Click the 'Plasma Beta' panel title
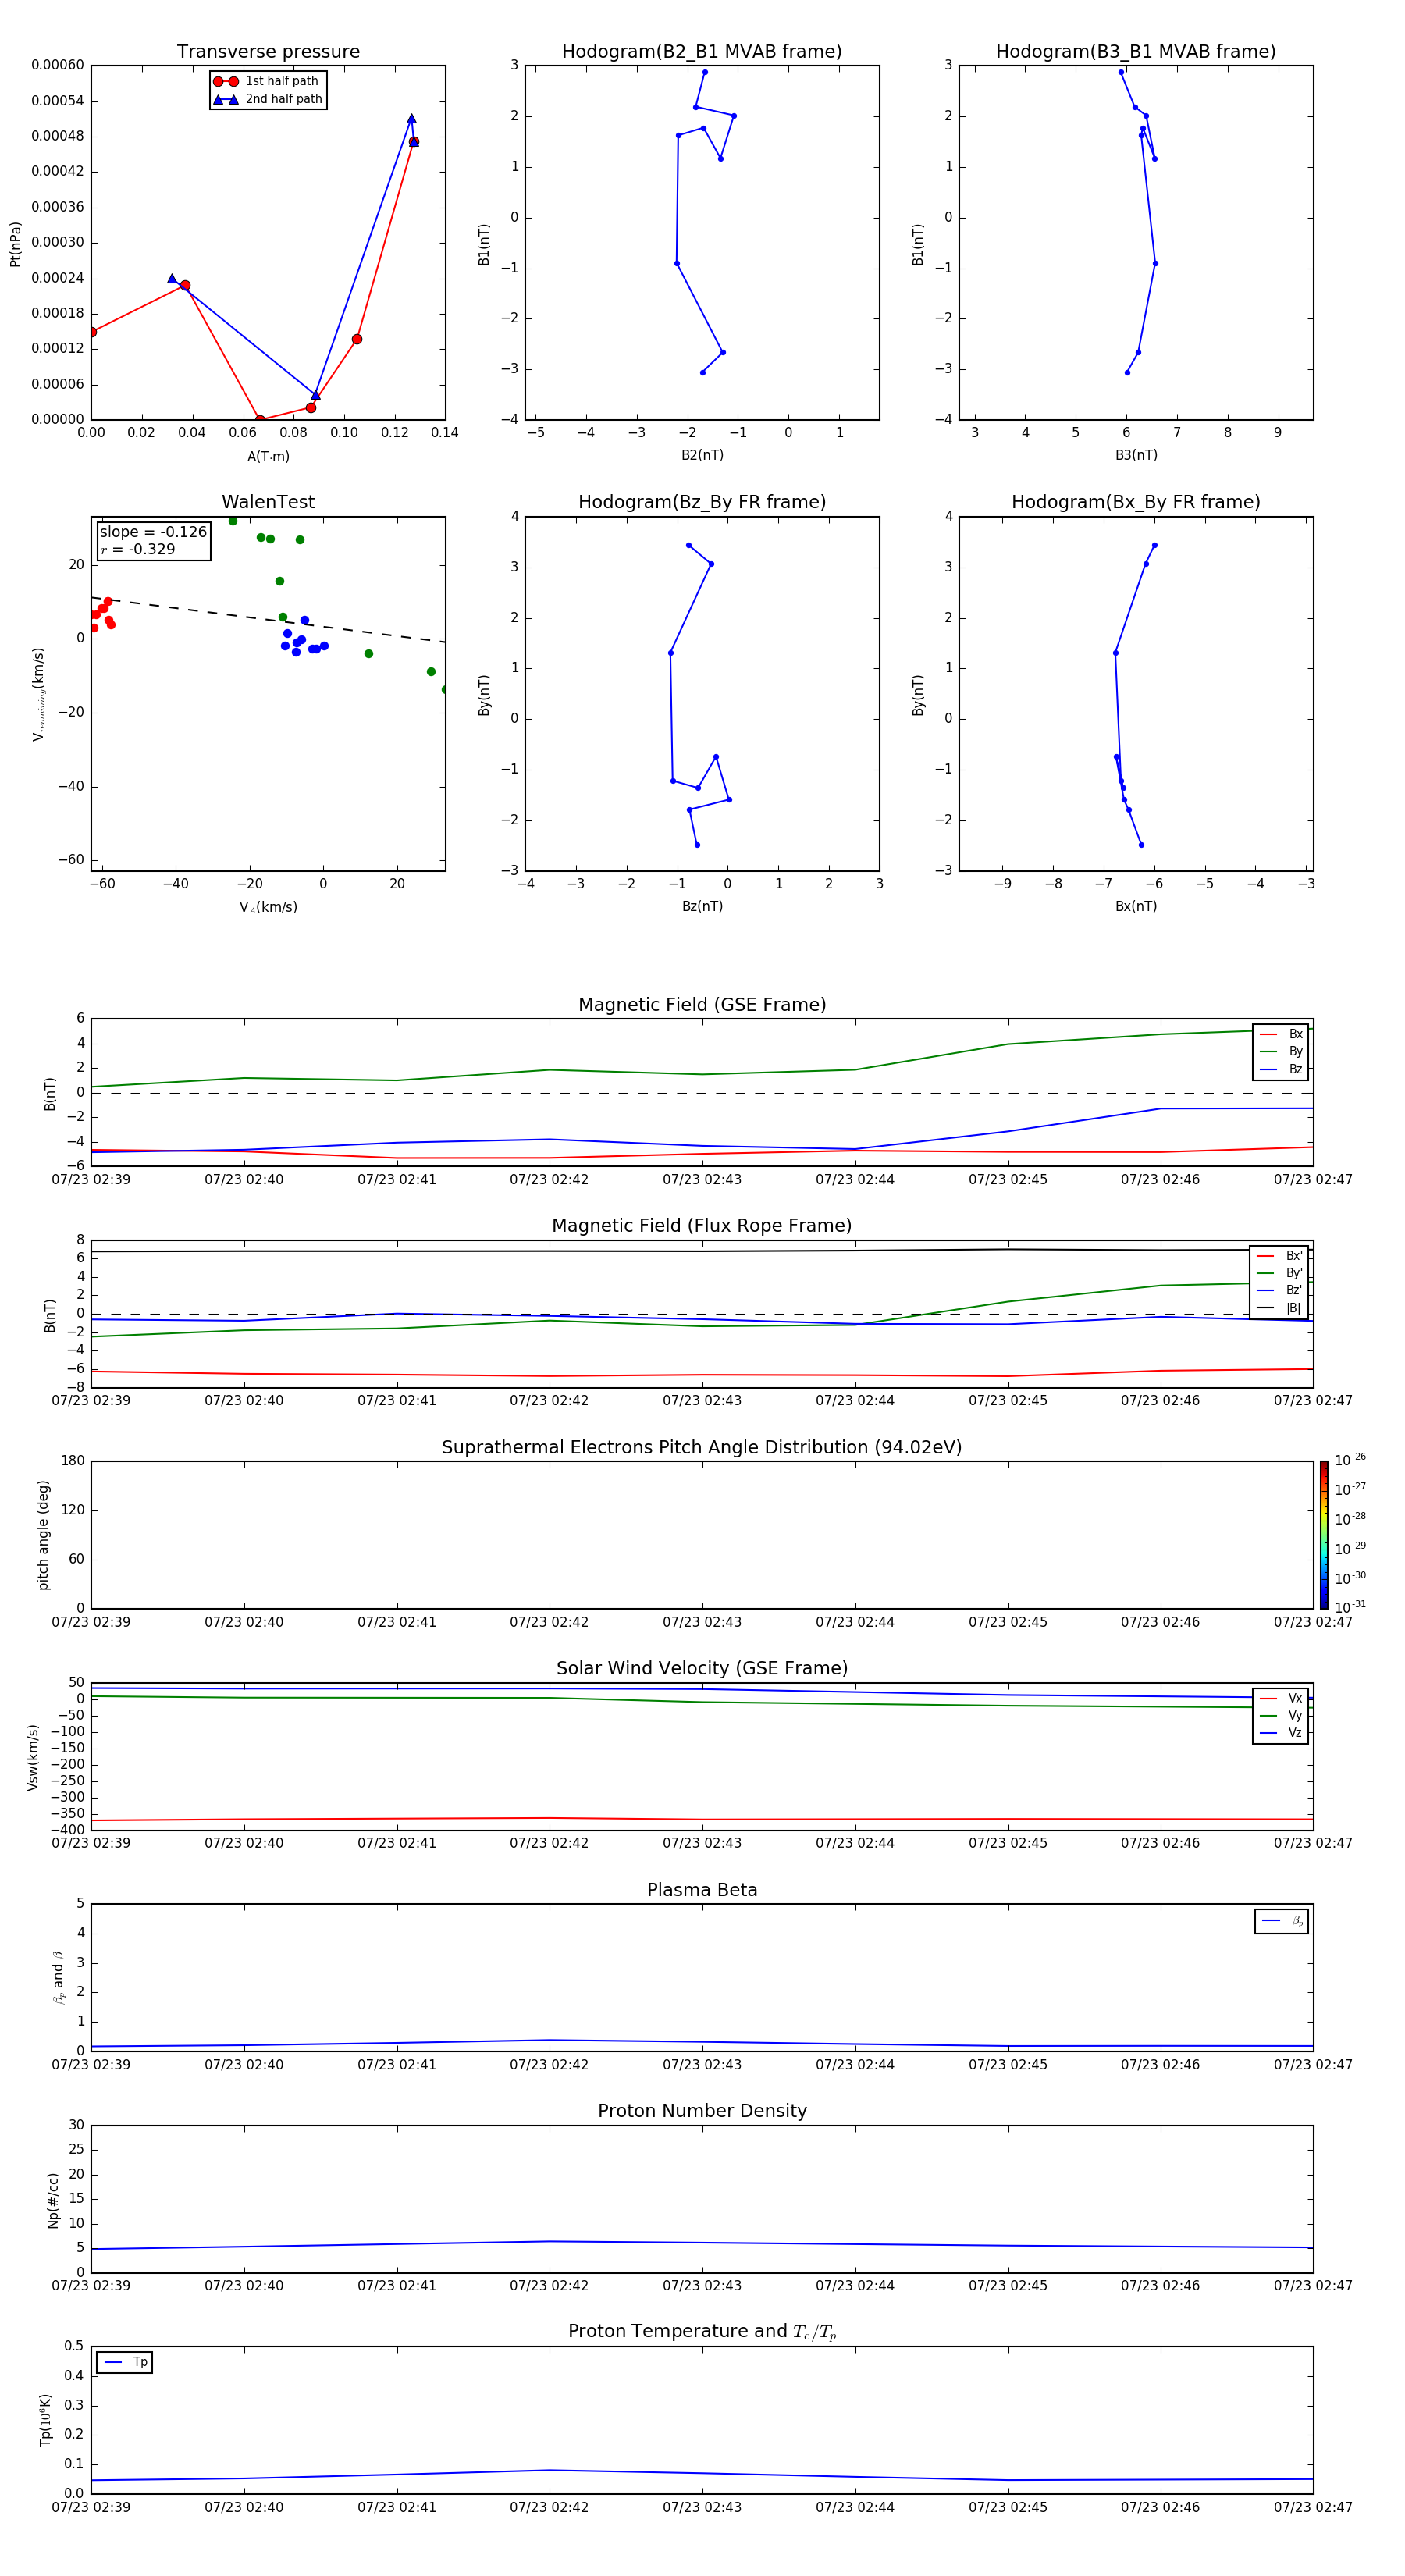The width and height of the screenshot is (1405, 2576). 702,1891
